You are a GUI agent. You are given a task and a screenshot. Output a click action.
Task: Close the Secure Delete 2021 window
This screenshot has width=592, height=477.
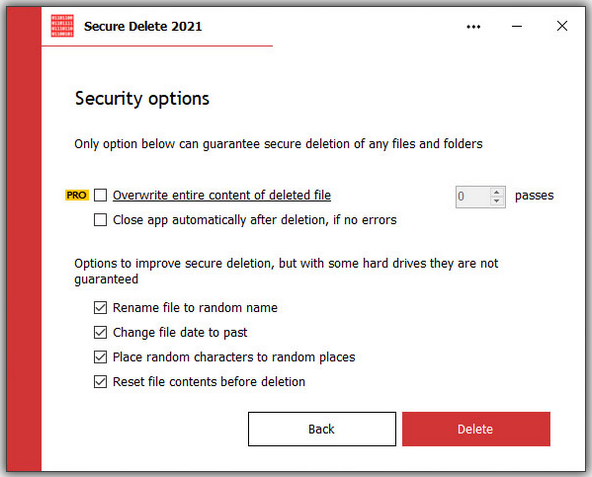562,26
